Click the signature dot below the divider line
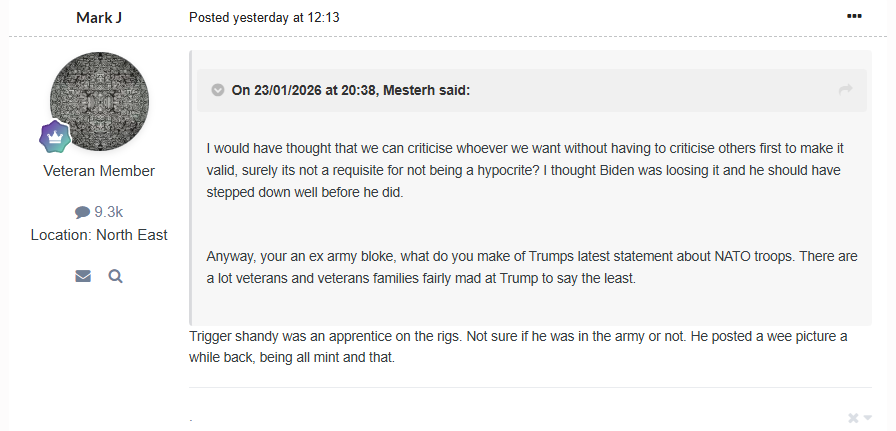Viewport: 896px width, 431px height. (x=191, y=420)
